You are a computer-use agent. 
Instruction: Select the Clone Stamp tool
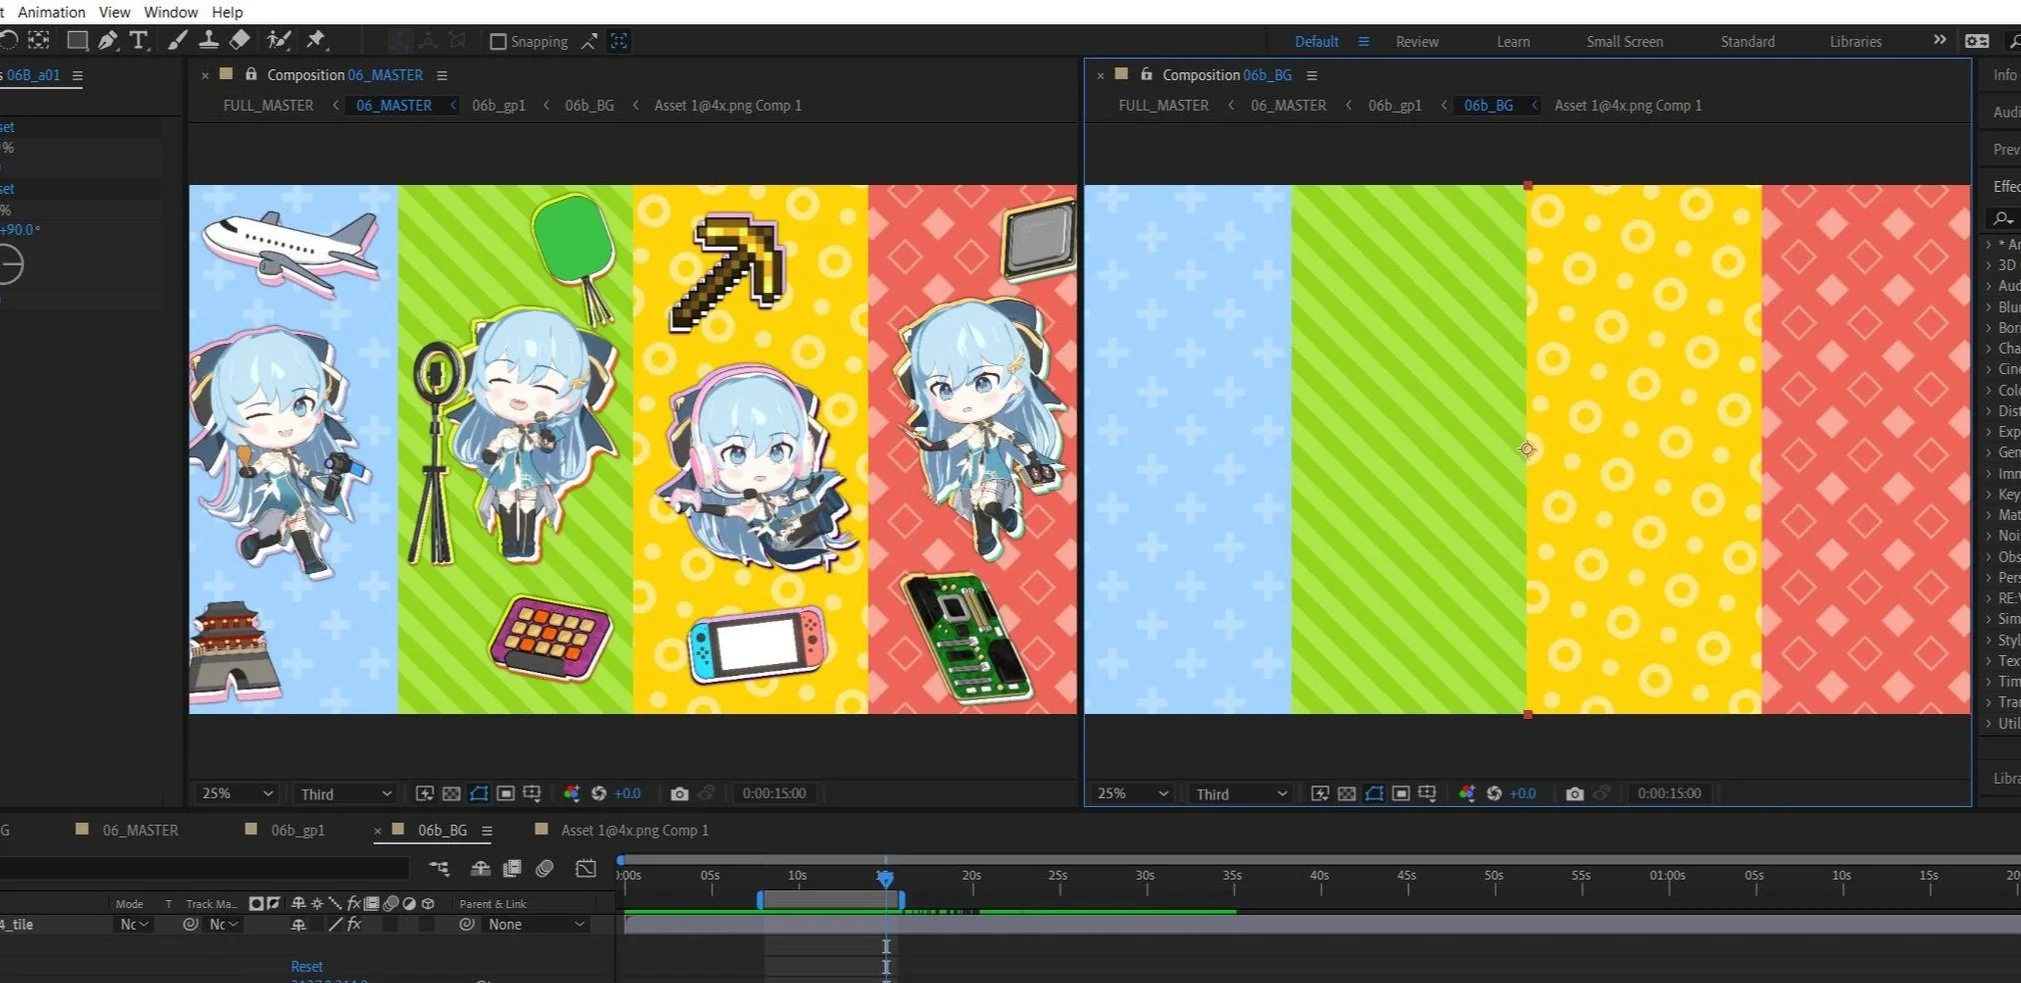[x=209, y=40]
